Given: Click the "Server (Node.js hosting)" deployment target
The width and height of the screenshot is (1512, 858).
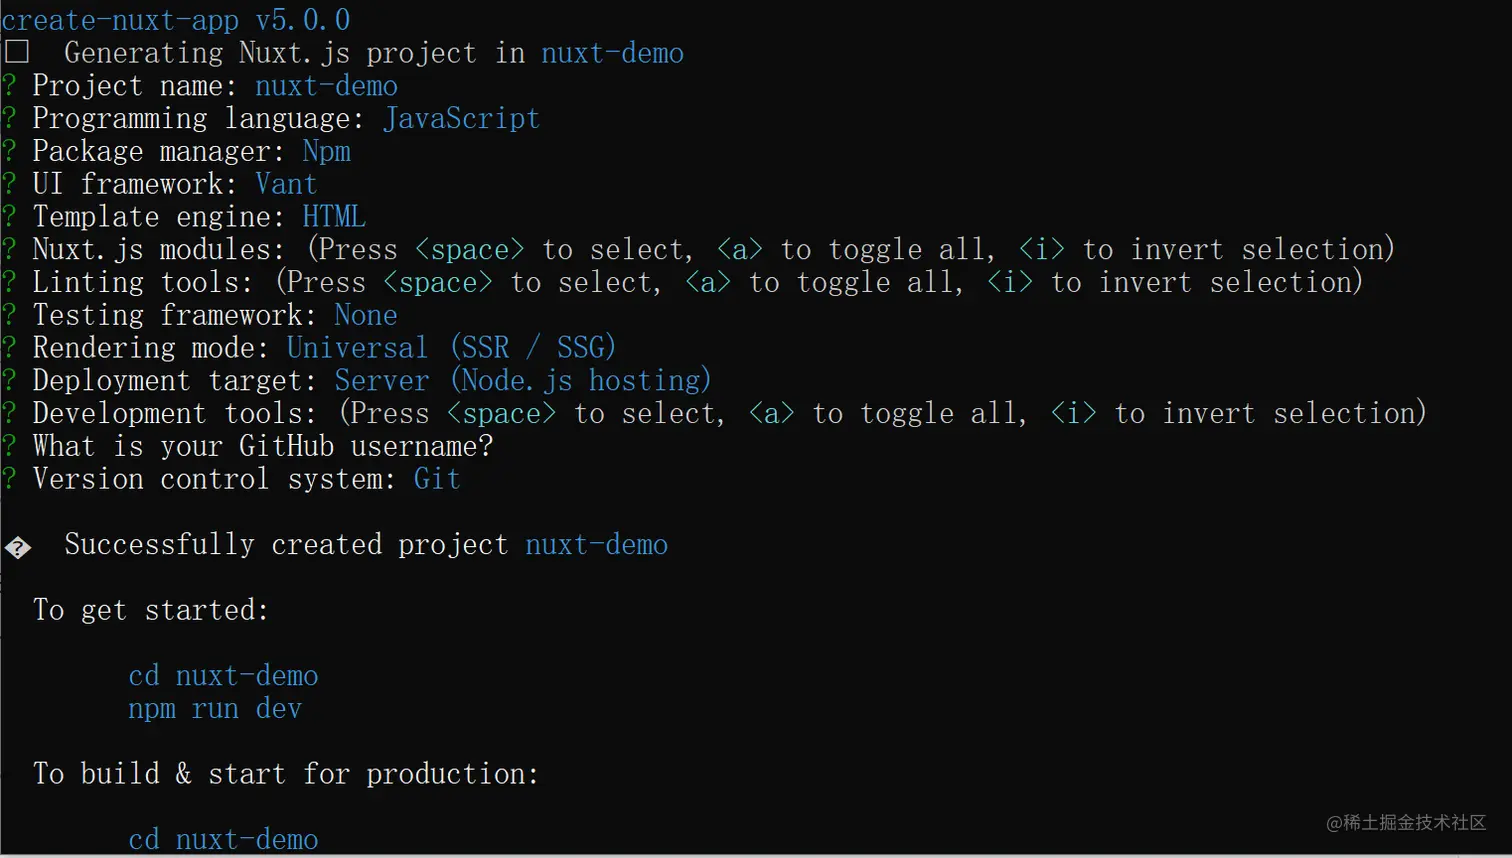Looking at the screenshot, I should coord(522,381).
